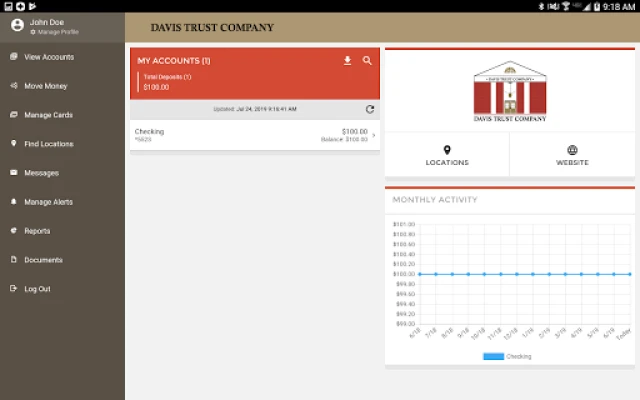Click the Total Deposits summary
Image resolution: width=640 pixels, height=400 pixels.
pyautogui.click(x=167, y=82)
